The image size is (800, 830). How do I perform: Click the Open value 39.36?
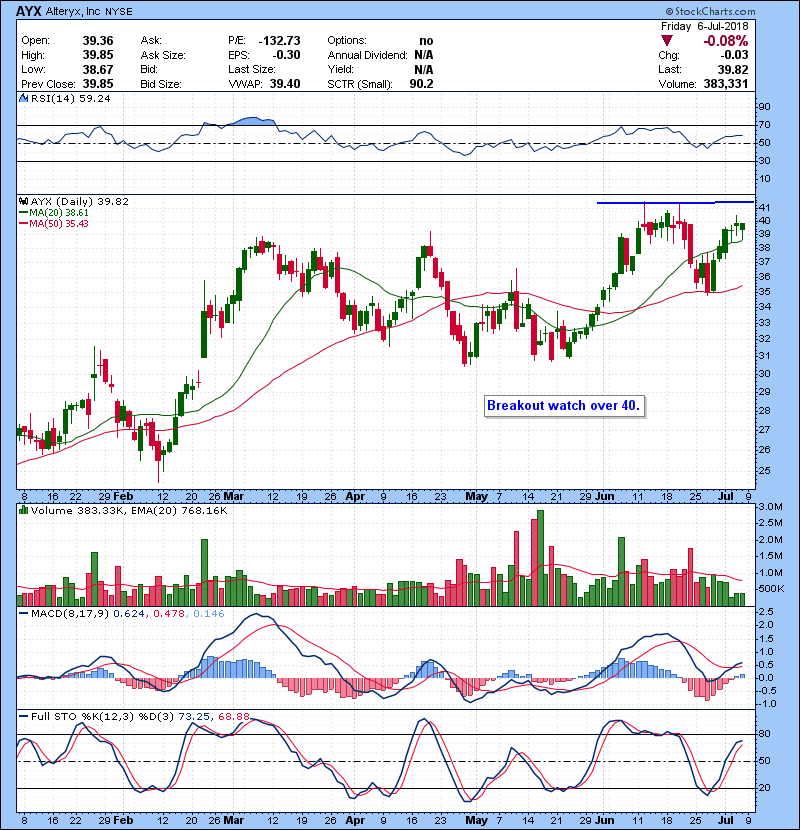[97, 41]
